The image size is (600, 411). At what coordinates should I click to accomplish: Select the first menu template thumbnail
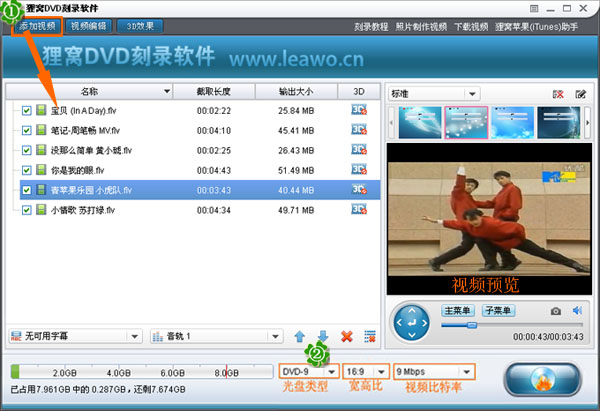pyautogui.click(x=420, y=122)
